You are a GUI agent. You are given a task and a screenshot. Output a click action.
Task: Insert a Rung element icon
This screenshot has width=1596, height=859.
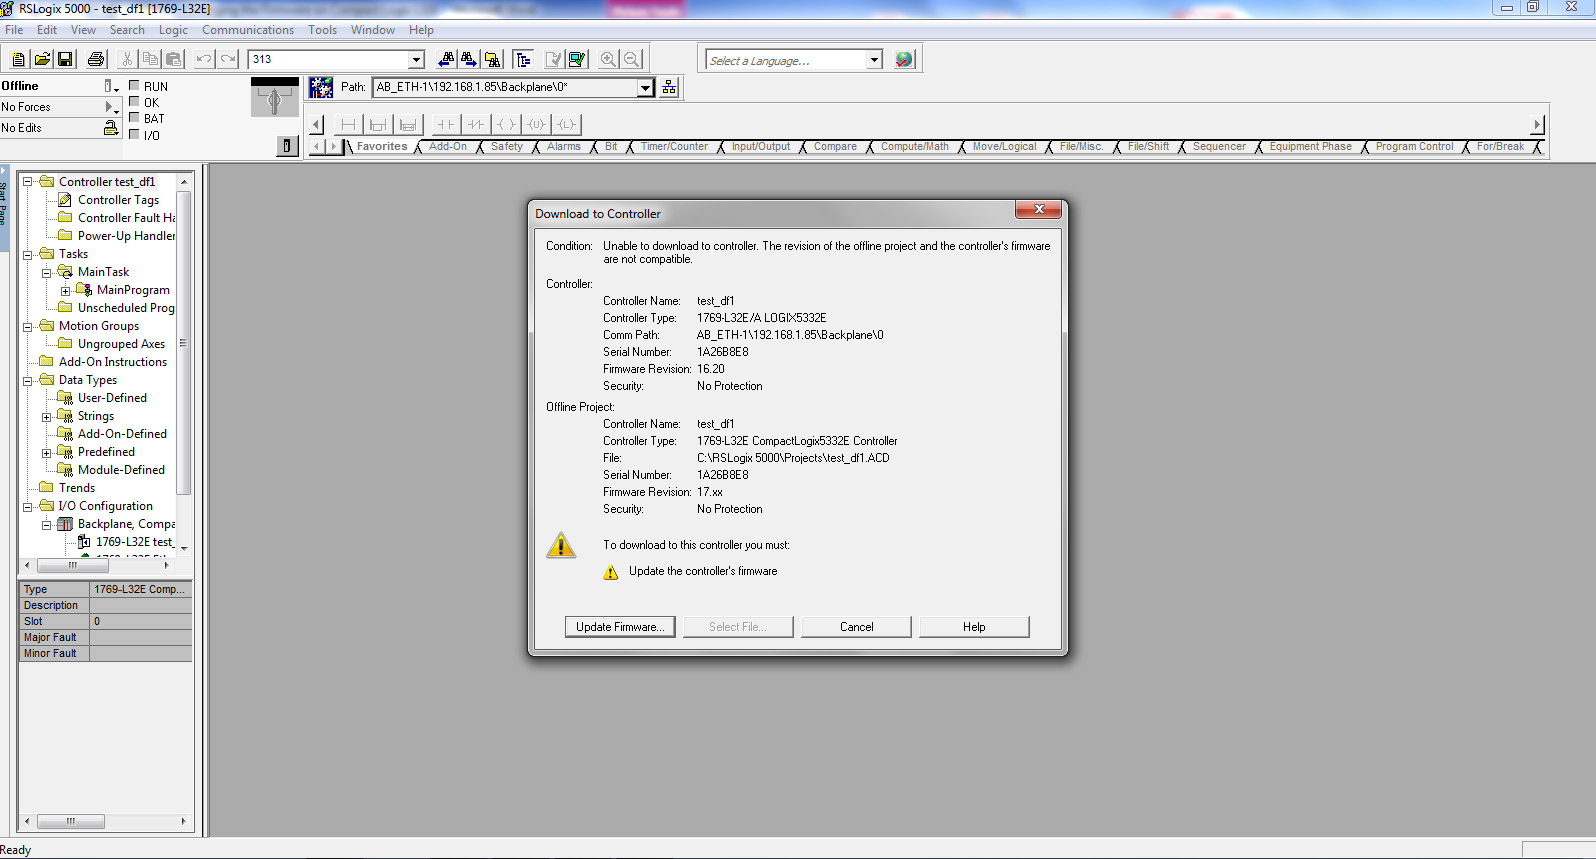tap(348, 125)
